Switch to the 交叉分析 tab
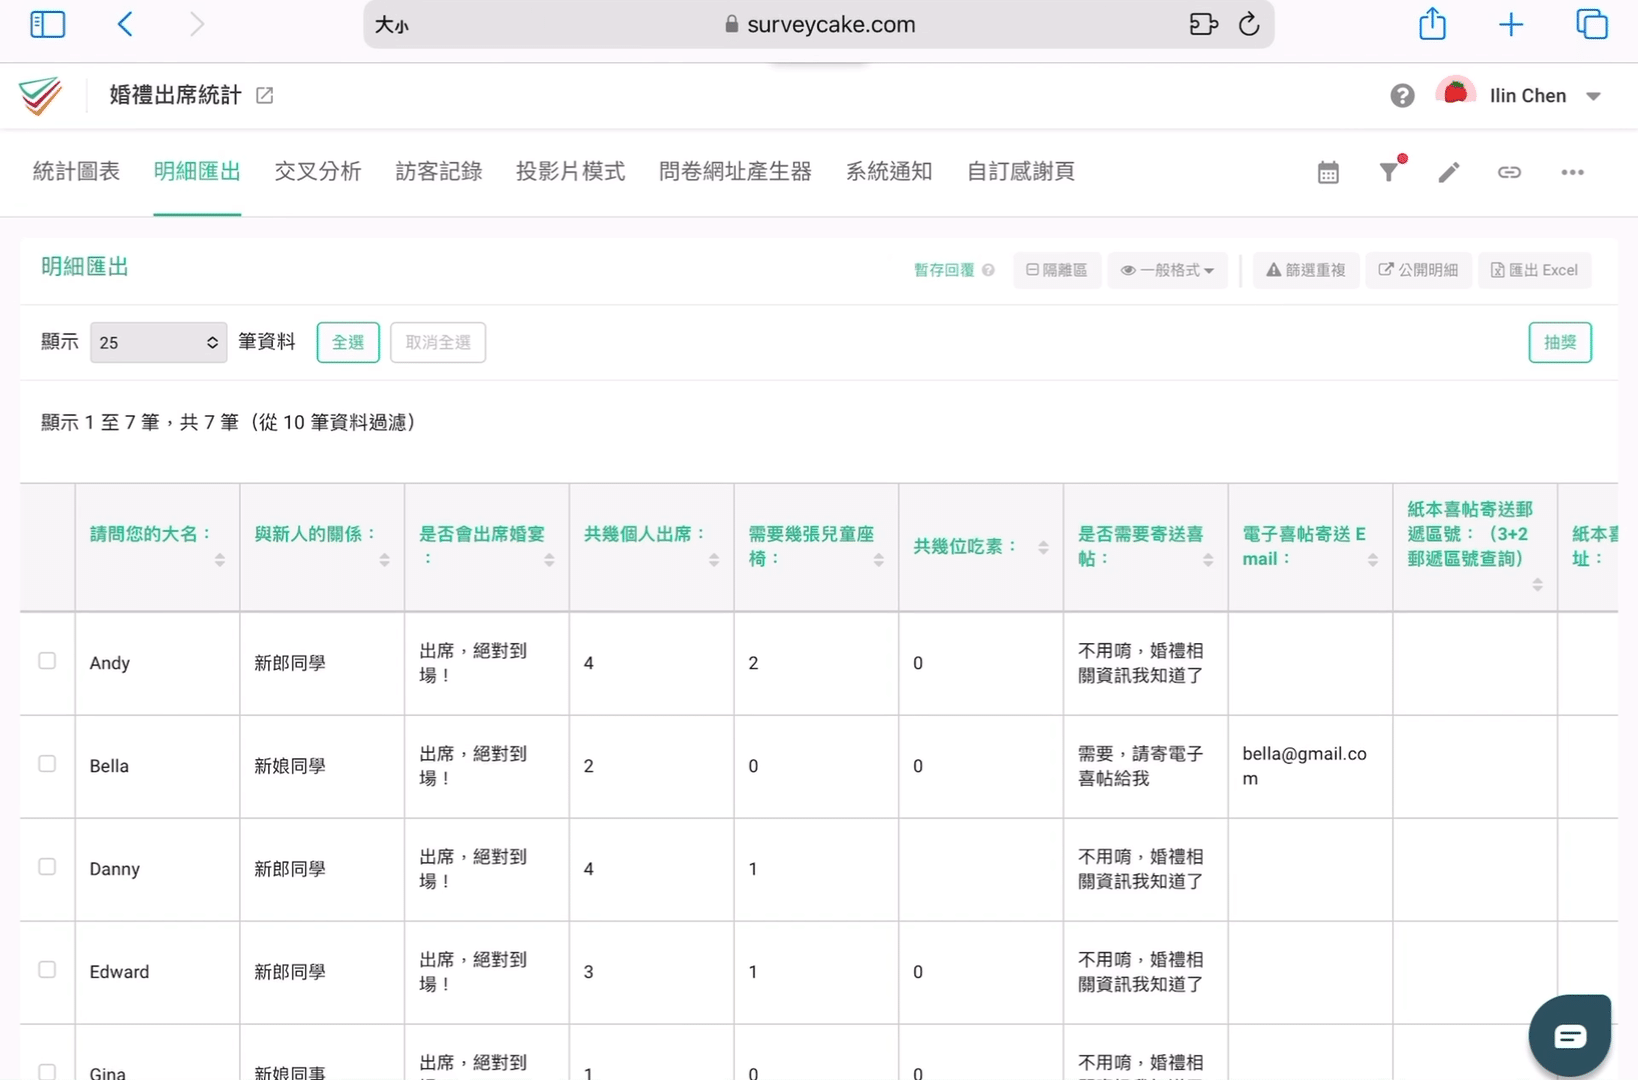This screenshot has width=1638, height=1080. 318,171
